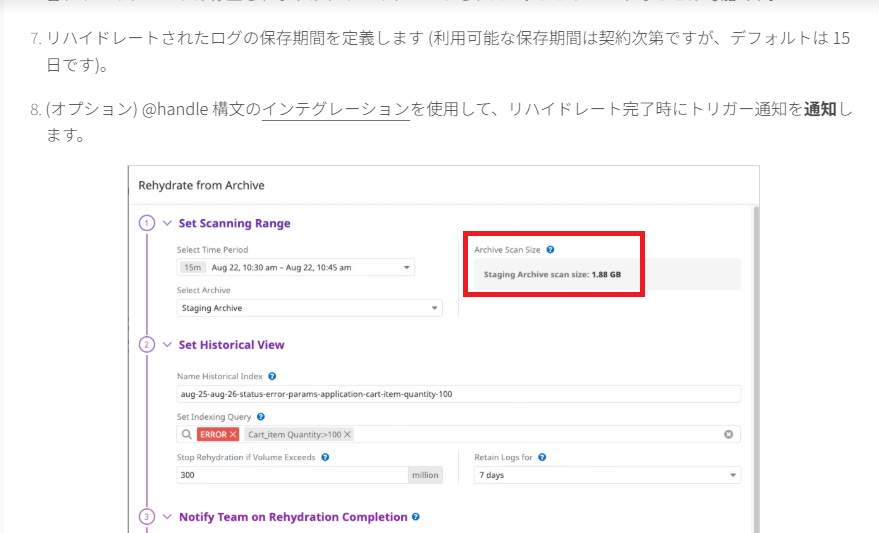879x533 pixels.
Task: Click the million unit label
Action: pos(425,475)
